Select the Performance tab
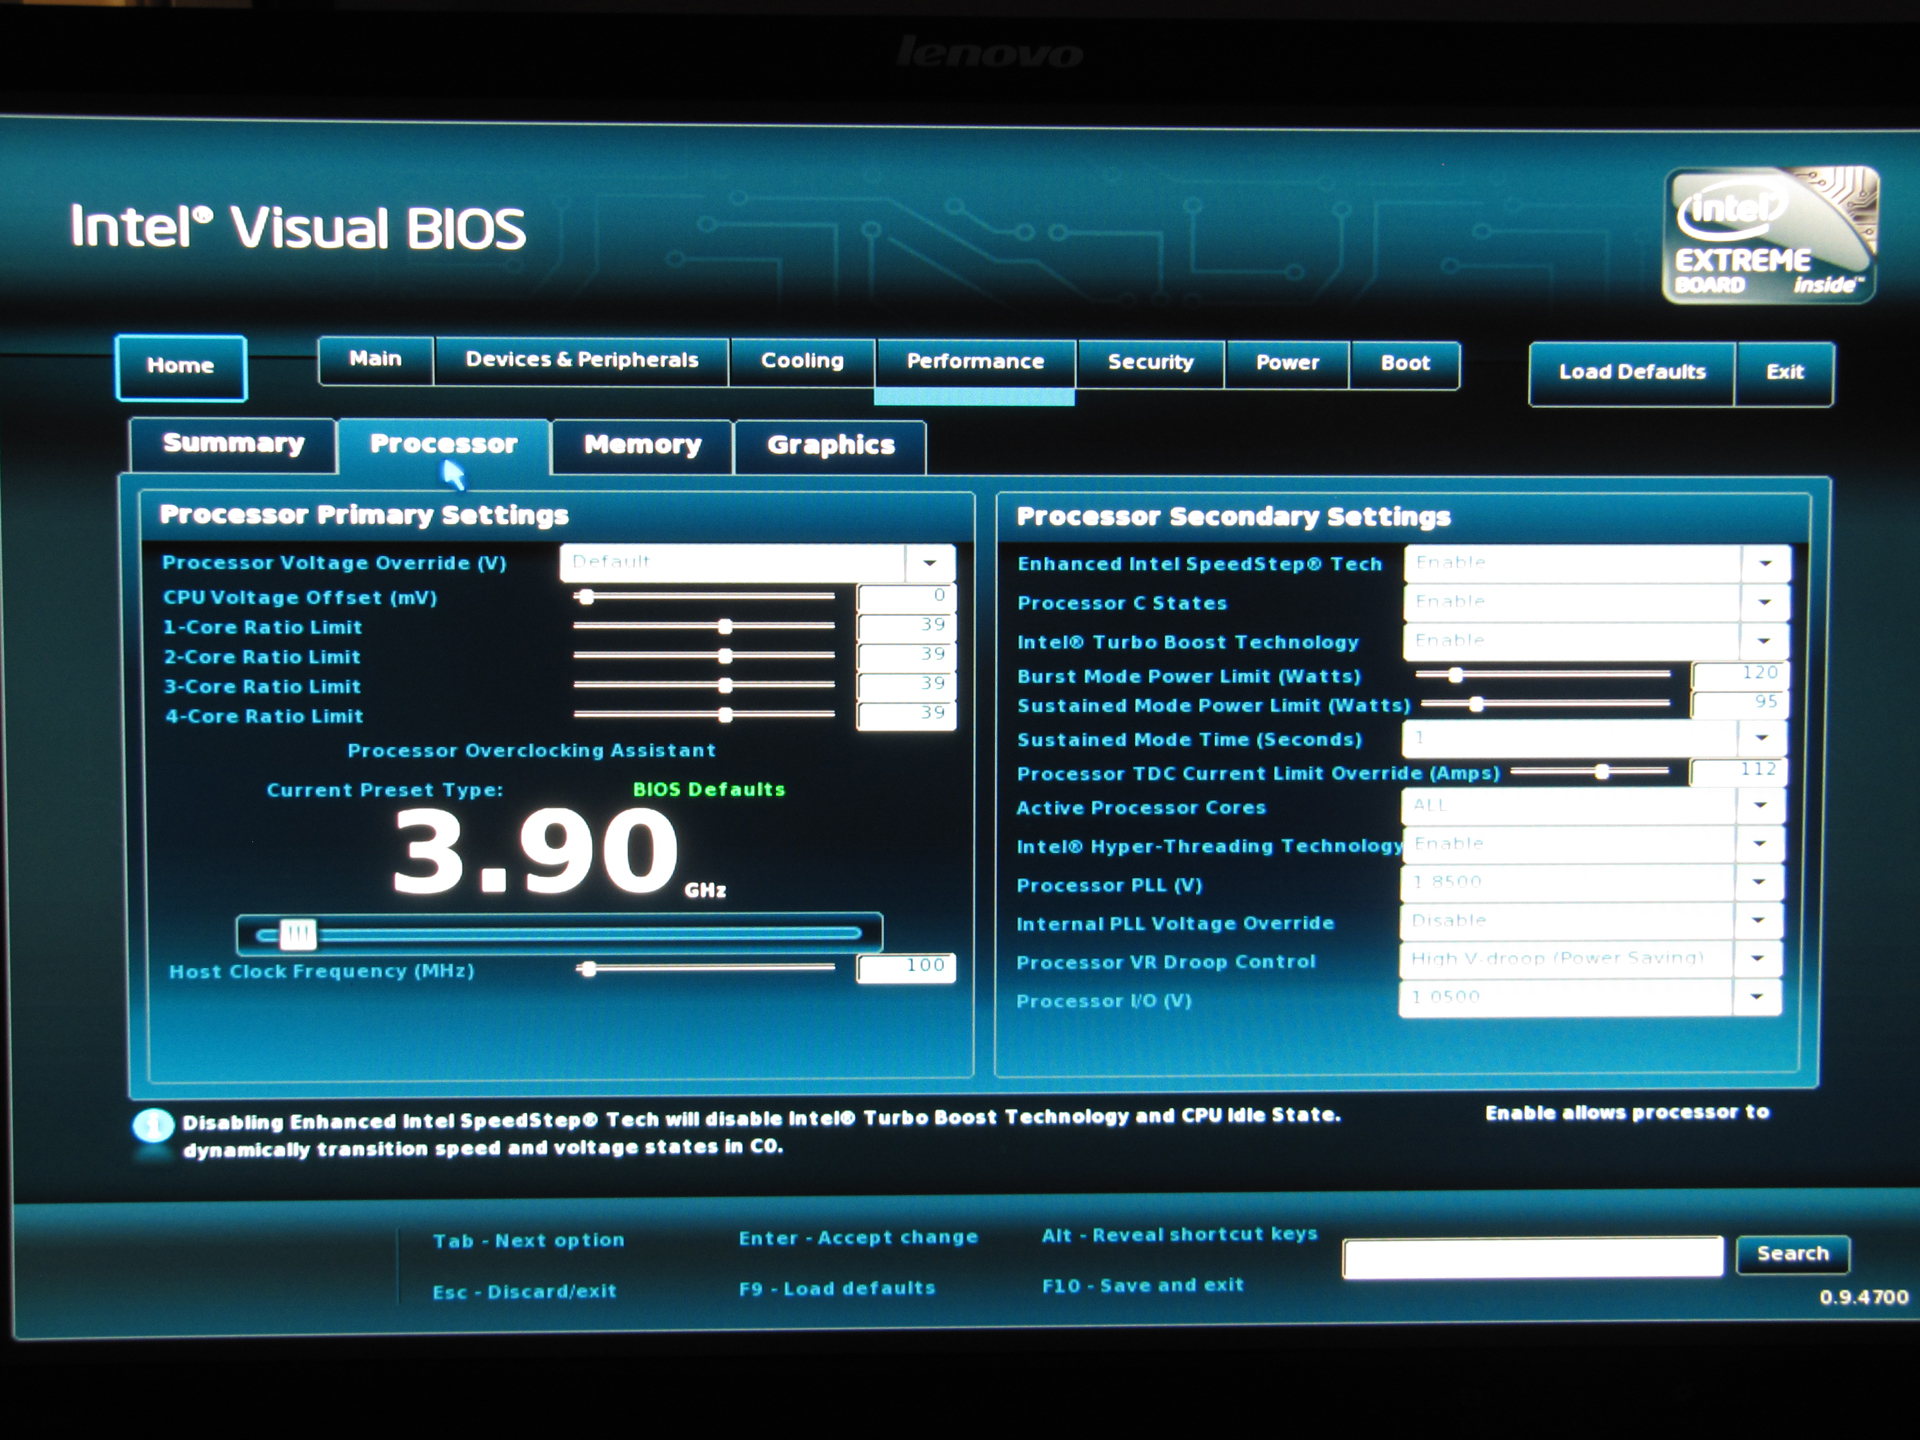 [x=975, y=363]
